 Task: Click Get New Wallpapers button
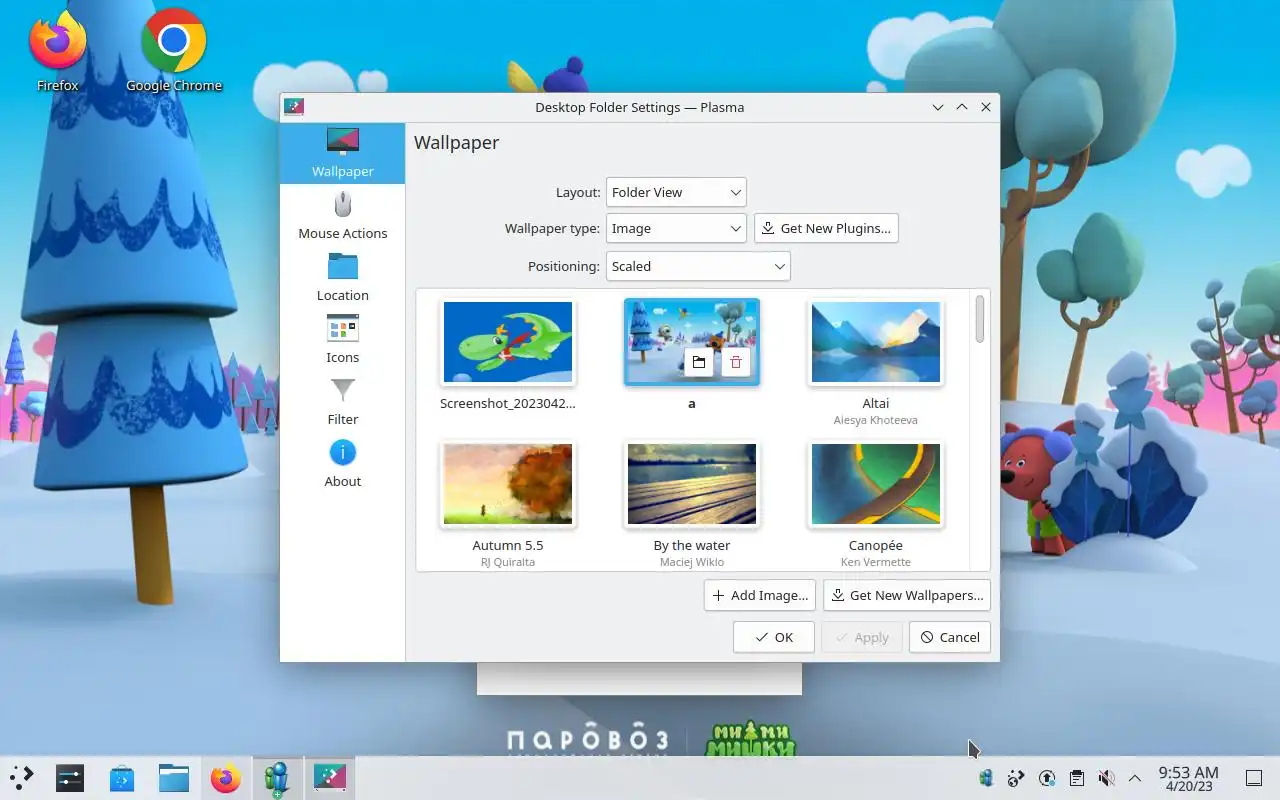[x=907, y=595]
